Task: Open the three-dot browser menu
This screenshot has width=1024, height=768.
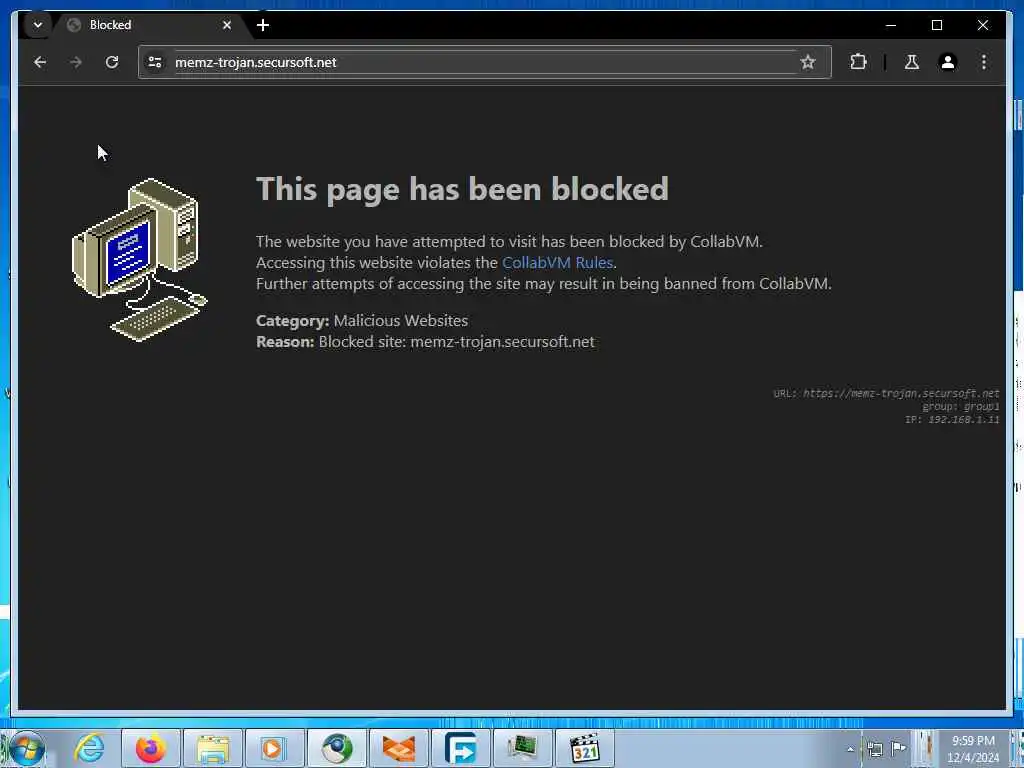Action: (x=984, y=62)
